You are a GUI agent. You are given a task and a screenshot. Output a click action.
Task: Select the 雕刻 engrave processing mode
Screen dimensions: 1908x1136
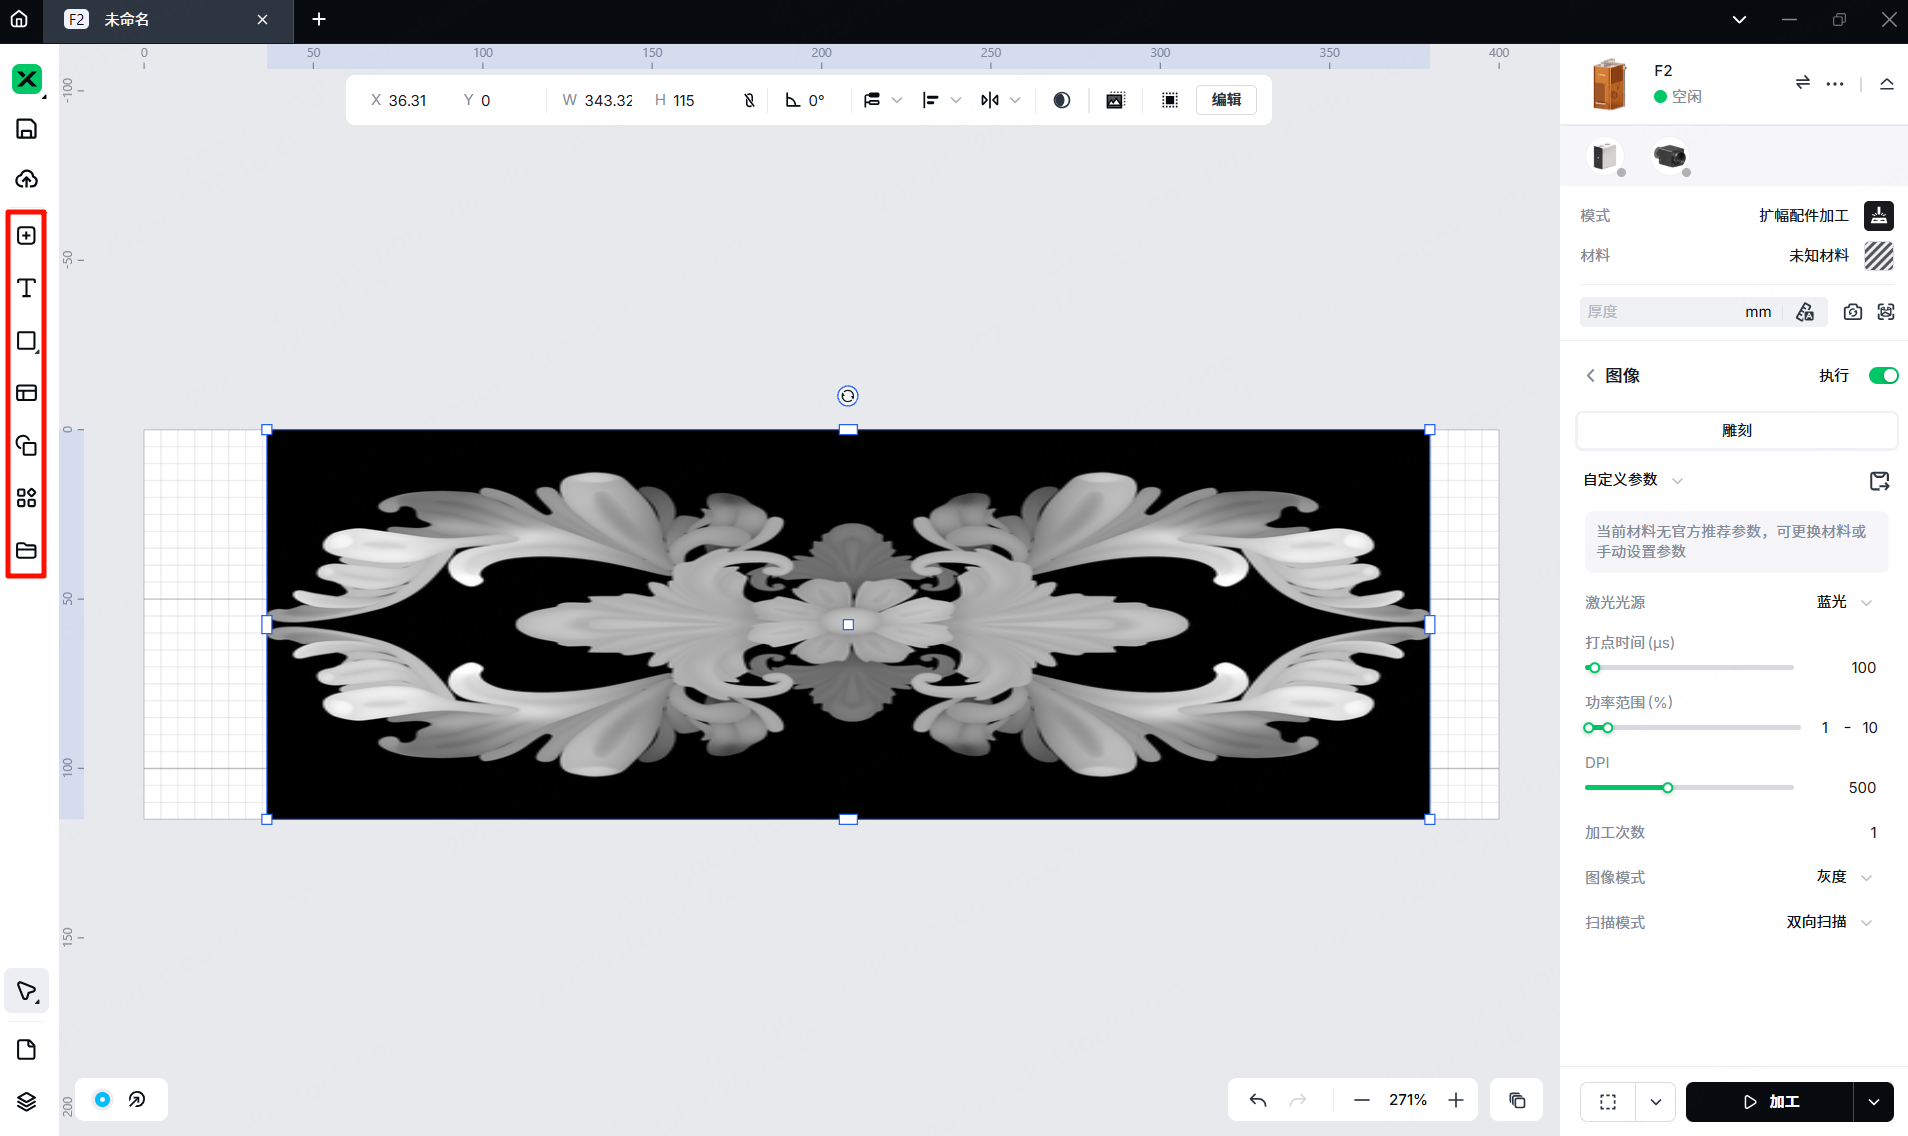pos(1737,430)
